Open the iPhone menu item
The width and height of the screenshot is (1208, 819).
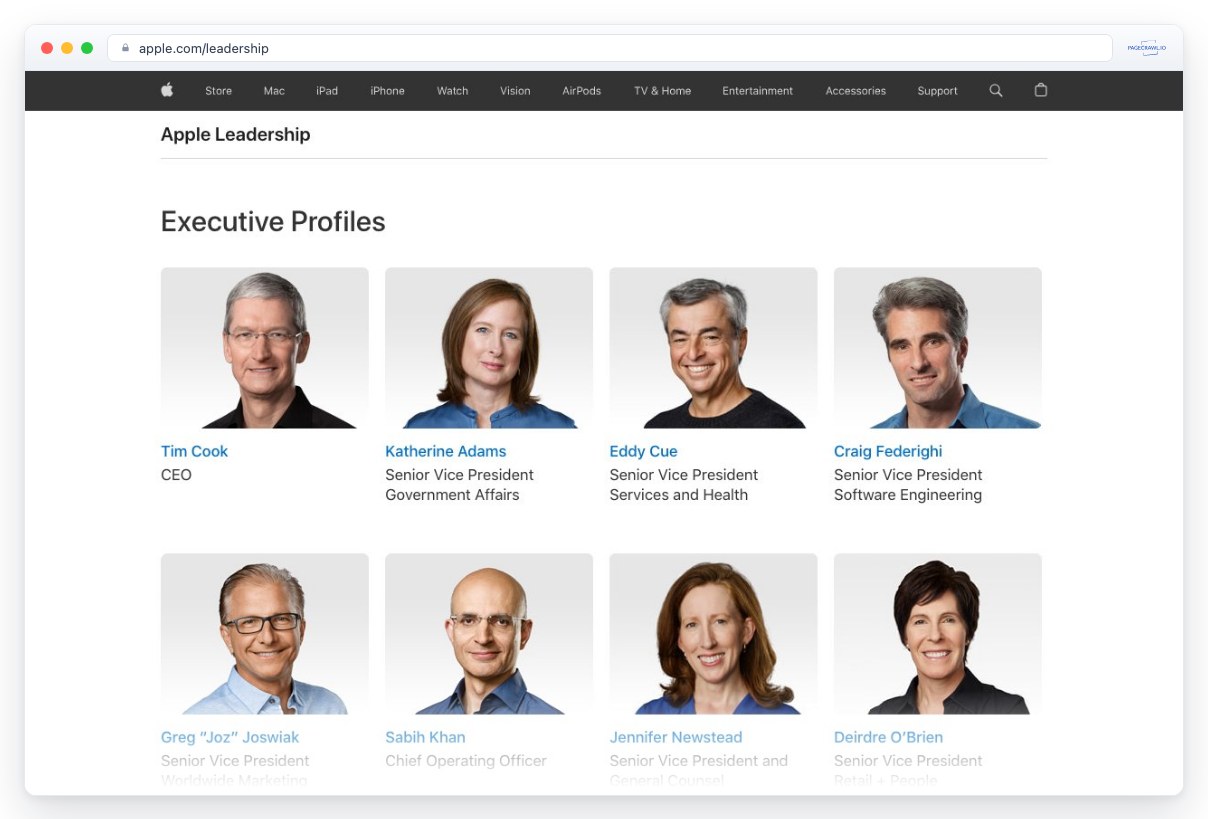coord(387,91)
